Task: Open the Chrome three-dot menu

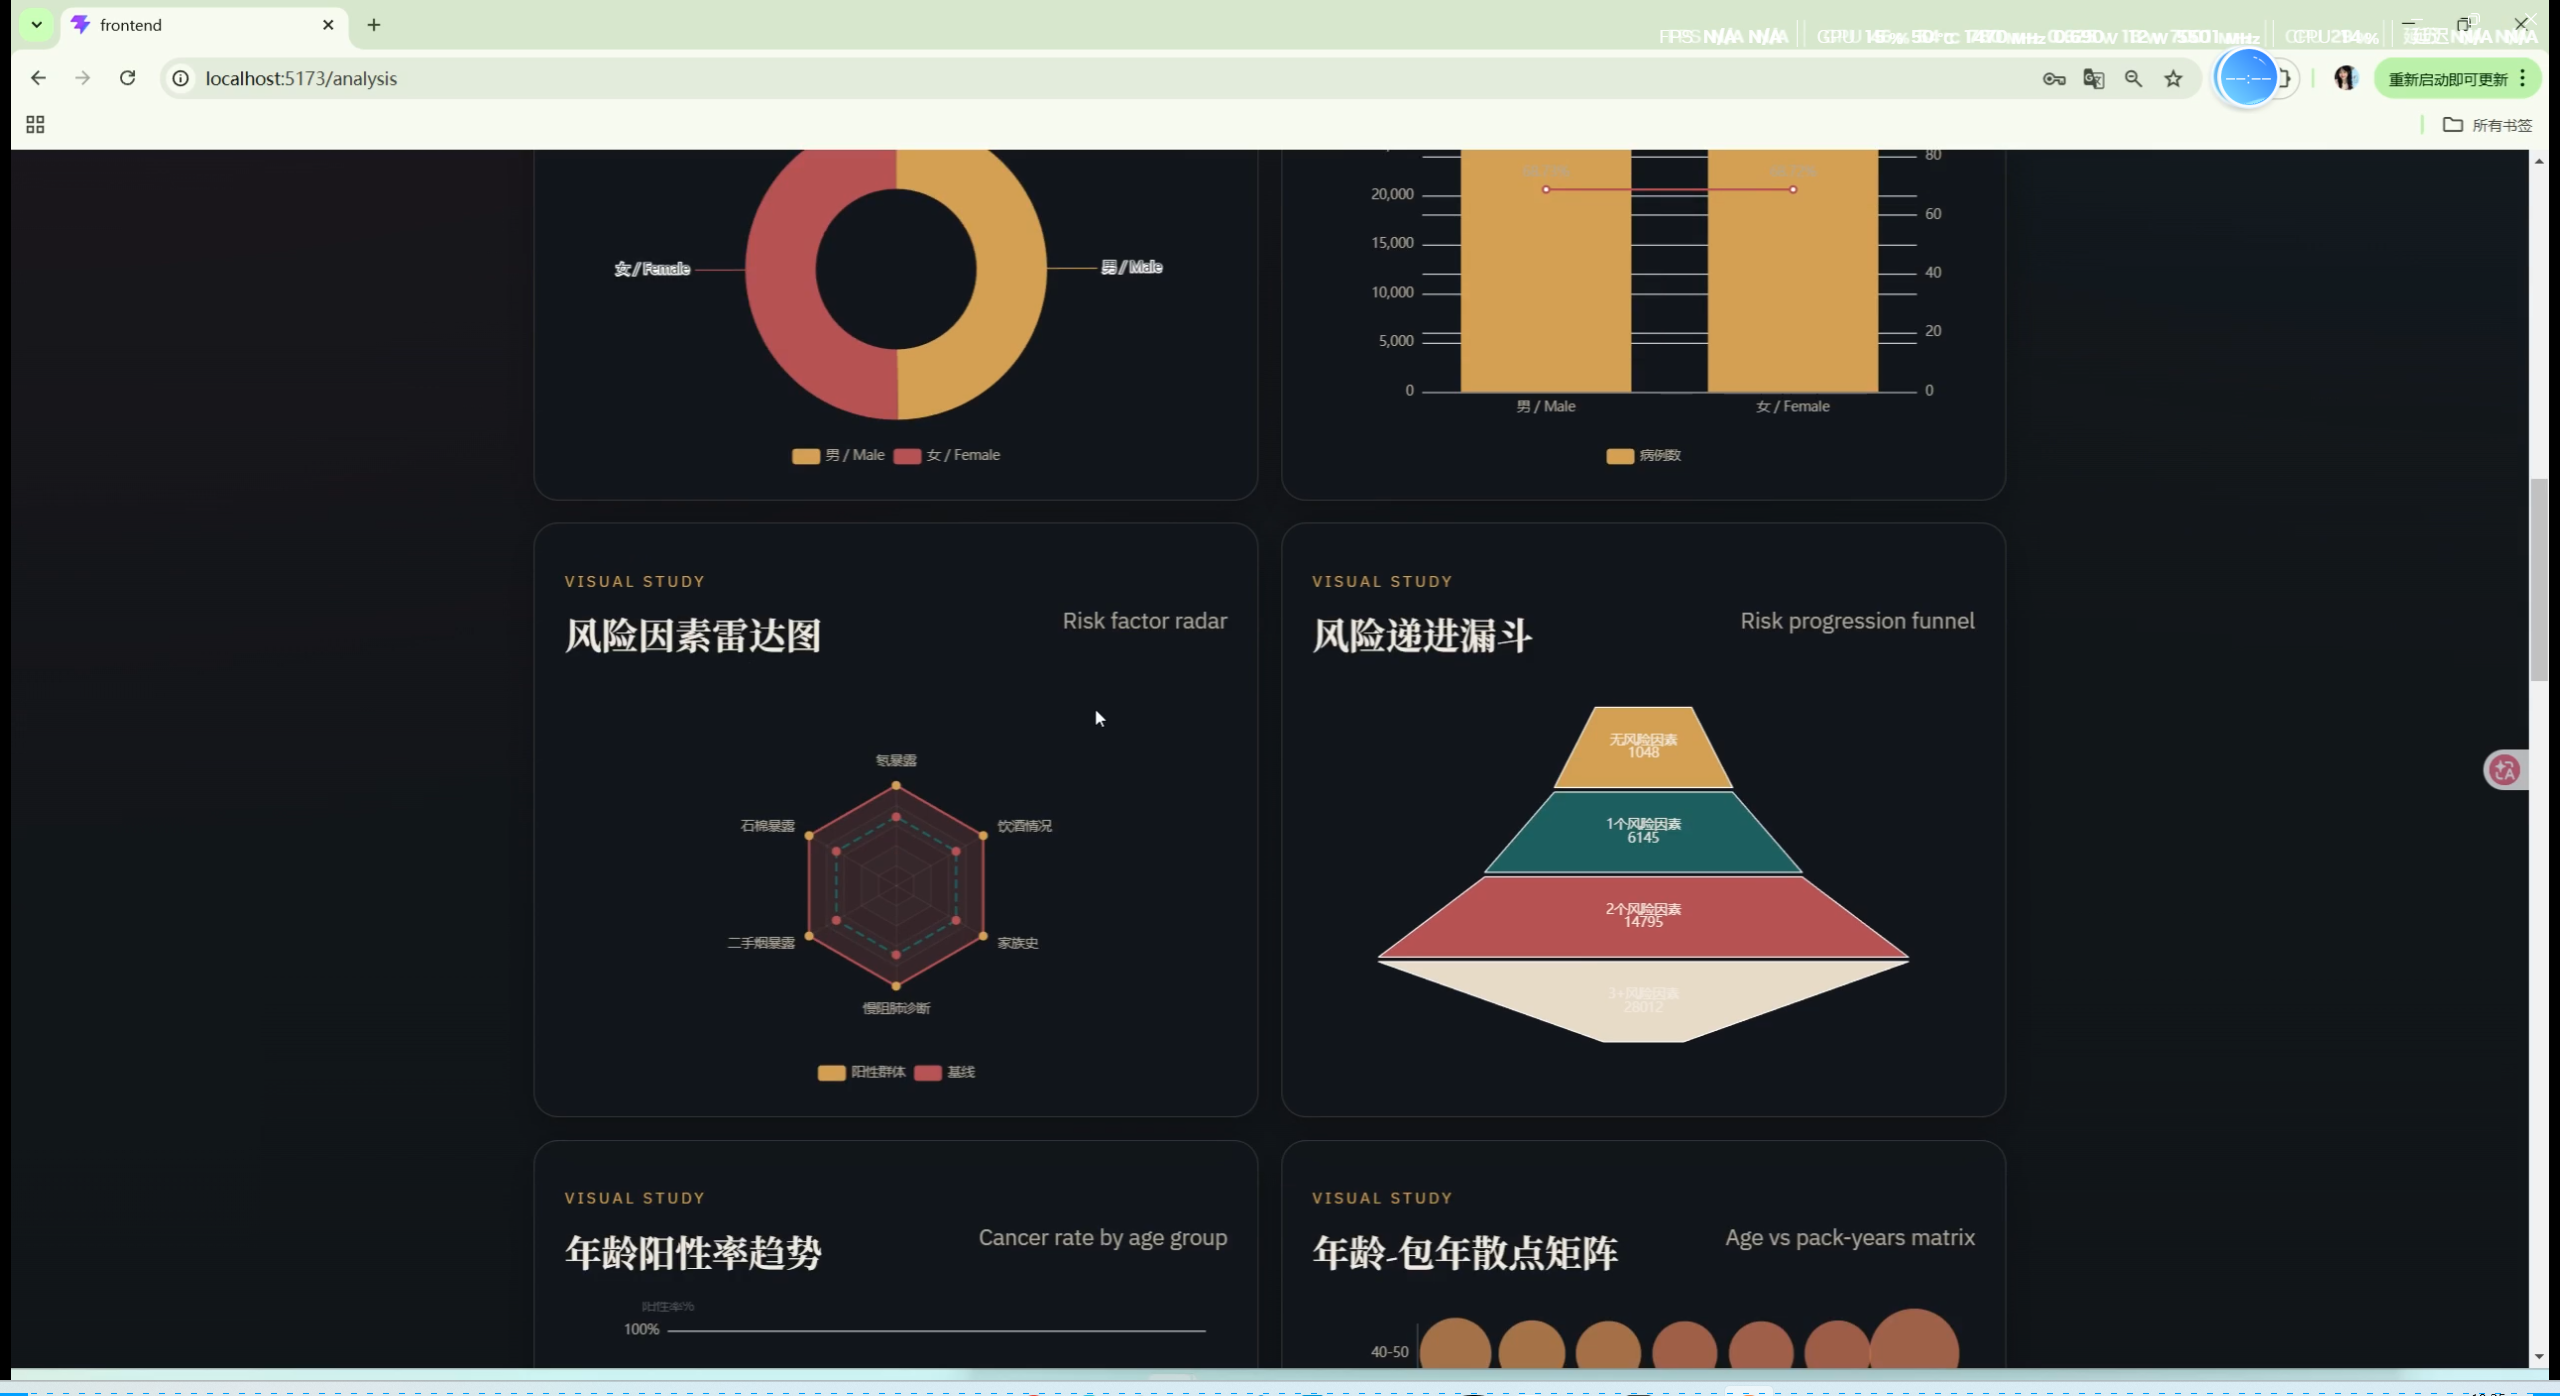Action: point(2523,79)
